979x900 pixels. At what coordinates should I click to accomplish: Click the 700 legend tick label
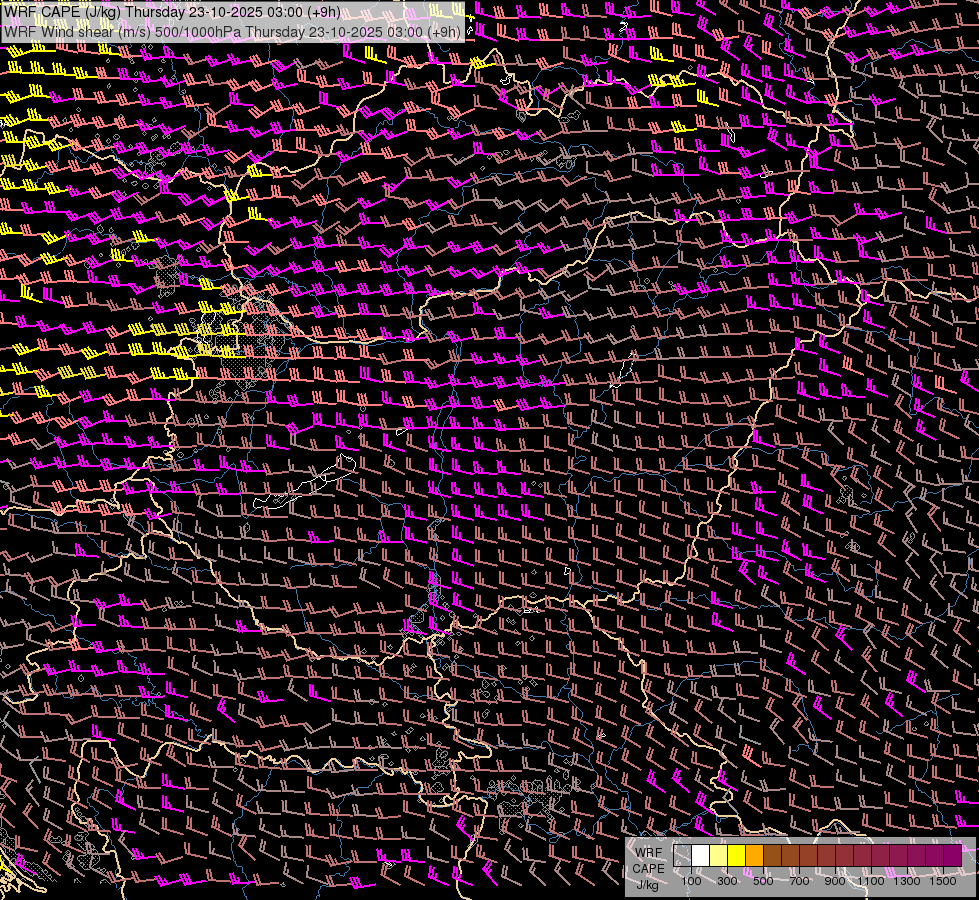(799, 881)
